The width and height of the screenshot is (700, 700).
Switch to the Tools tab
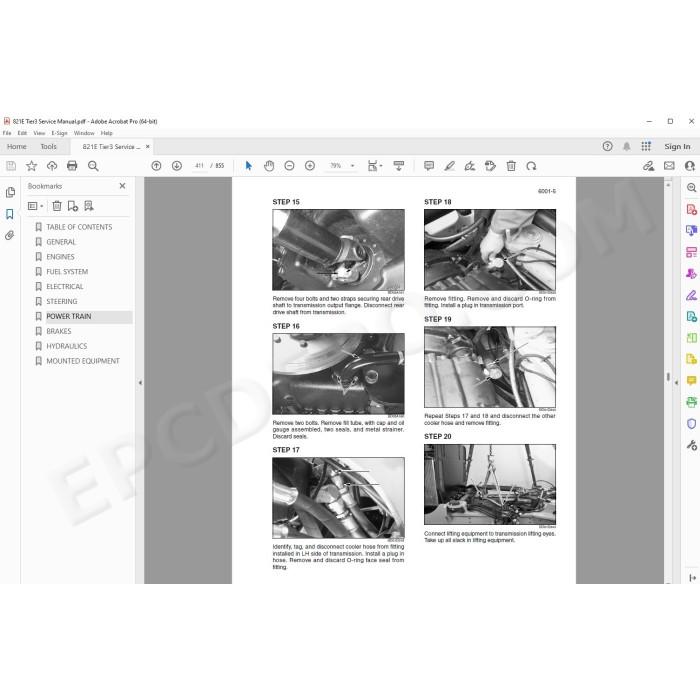48,146
